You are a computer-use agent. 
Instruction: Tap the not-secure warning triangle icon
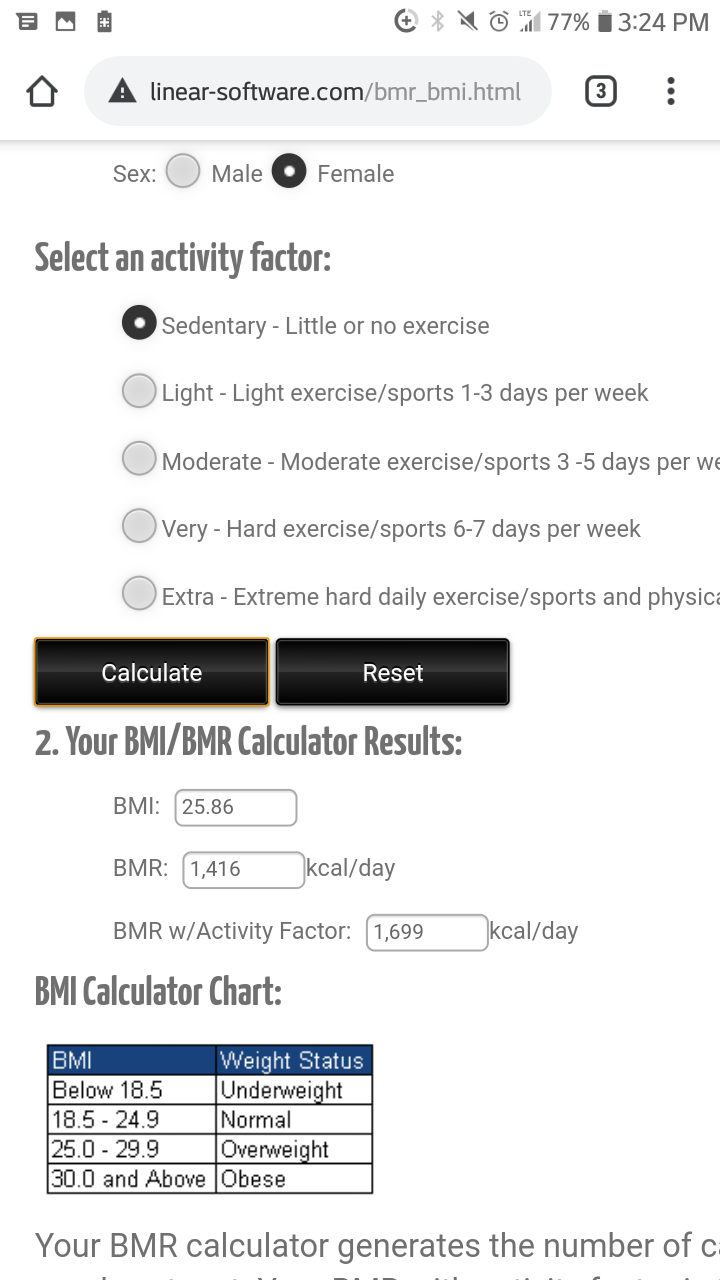coord(122,92)
